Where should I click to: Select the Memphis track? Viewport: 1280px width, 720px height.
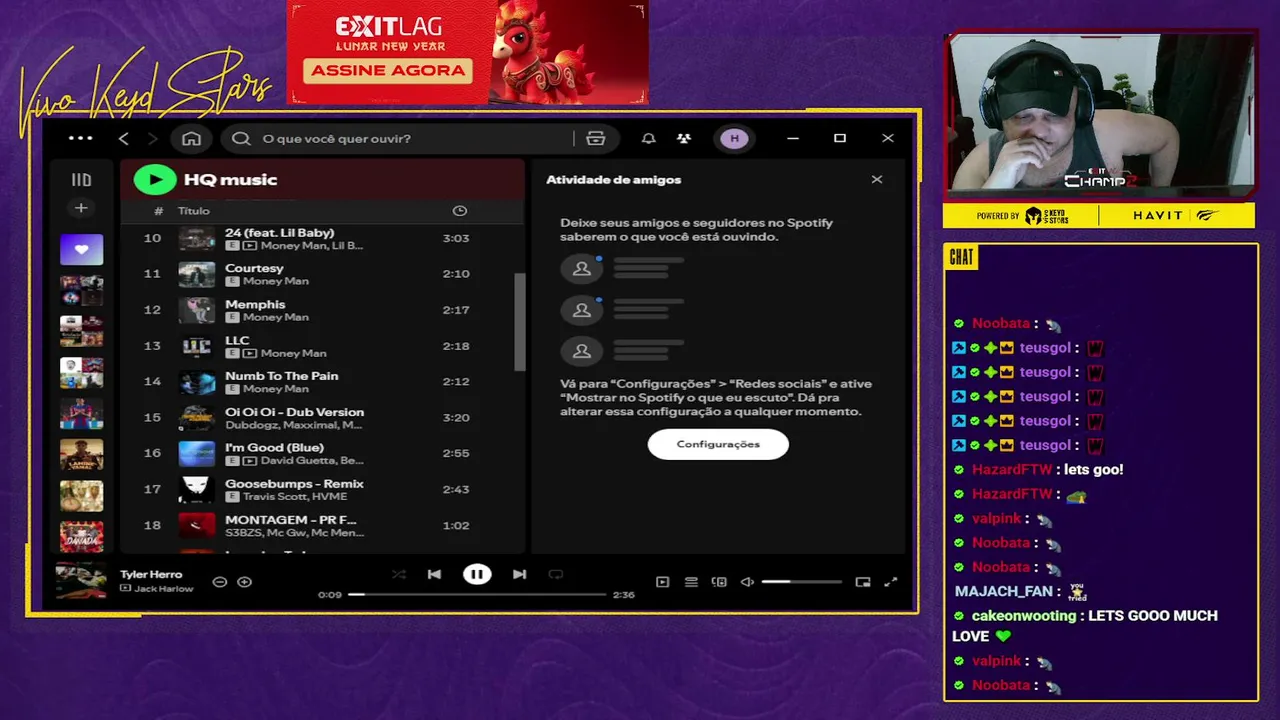pyautogui.click(x=322, y=310)
